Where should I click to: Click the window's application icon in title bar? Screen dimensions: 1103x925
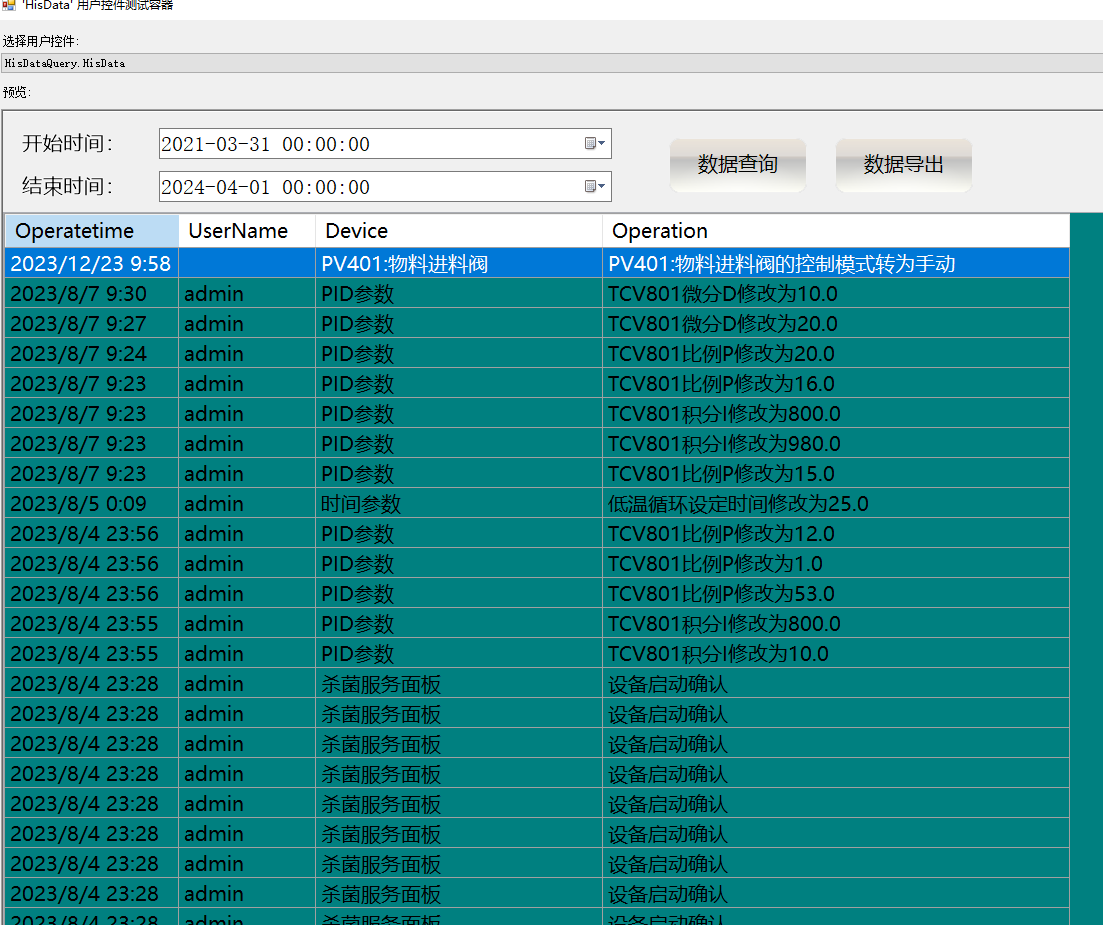(x=9, y=5)
